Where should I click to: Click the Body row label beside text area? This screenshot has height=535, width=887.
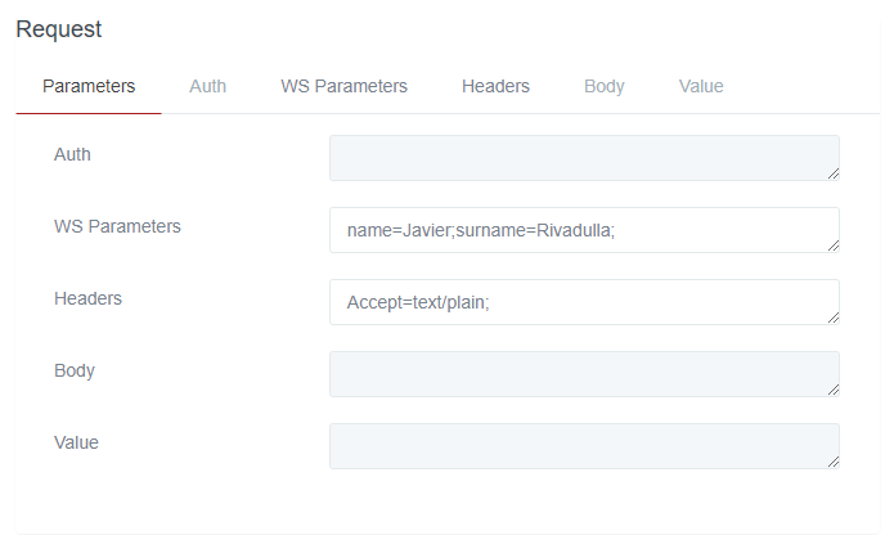[x=74, y=370]
